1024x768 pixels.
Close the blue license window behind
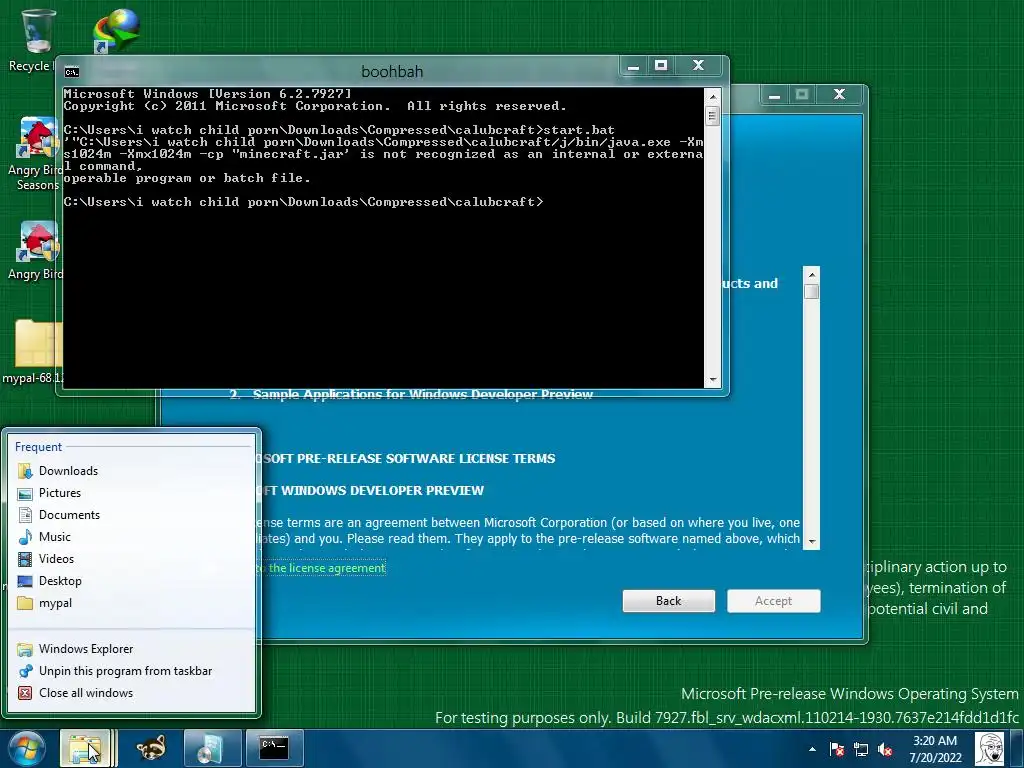click(x=840, y=95)
